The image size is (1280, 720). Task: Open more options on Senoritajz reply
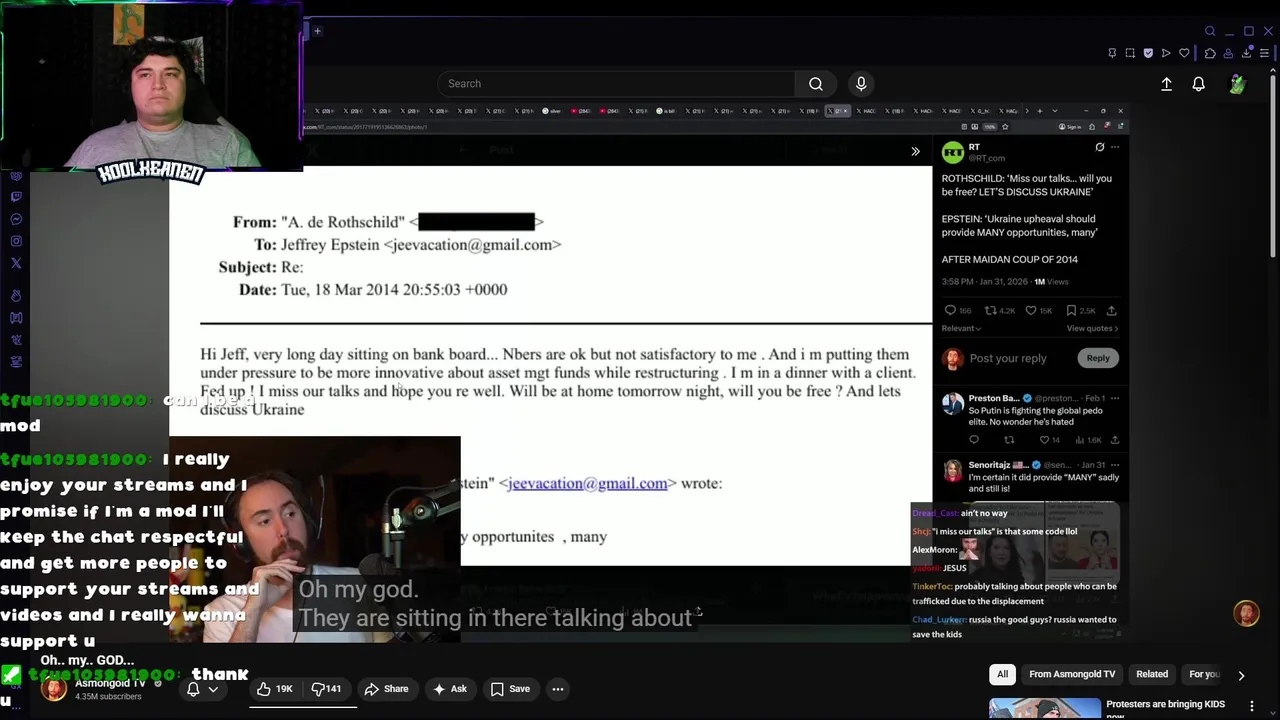1115,465
